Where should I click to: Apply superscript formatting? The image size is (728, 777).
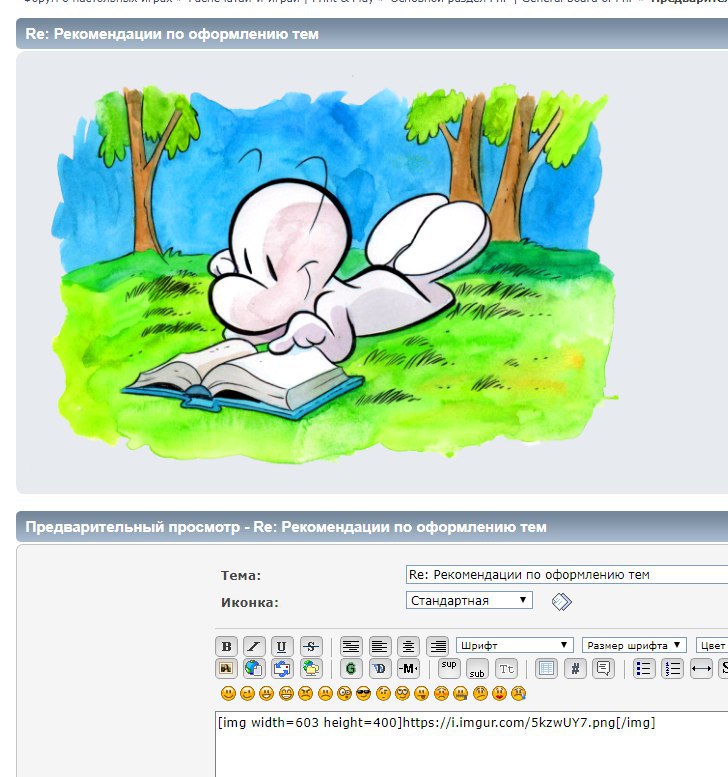pyautogui.click(x=449, y=668)
